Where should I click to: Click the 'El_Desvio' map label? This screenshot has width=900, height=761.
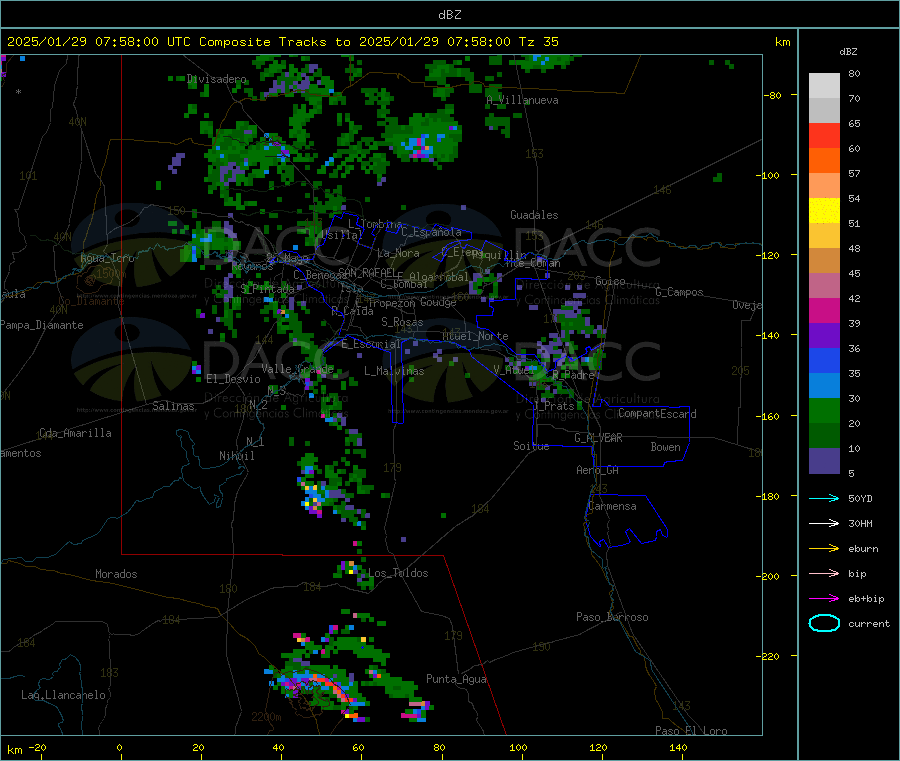click(233, 379)
